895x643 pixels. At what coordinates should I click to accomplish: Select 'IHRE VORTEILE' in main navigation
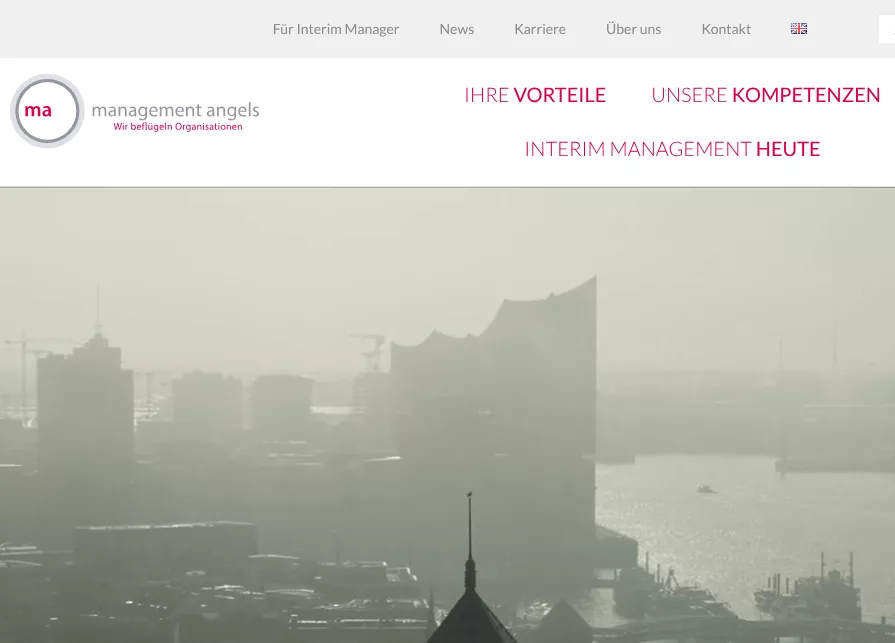[x=534, y=95]
